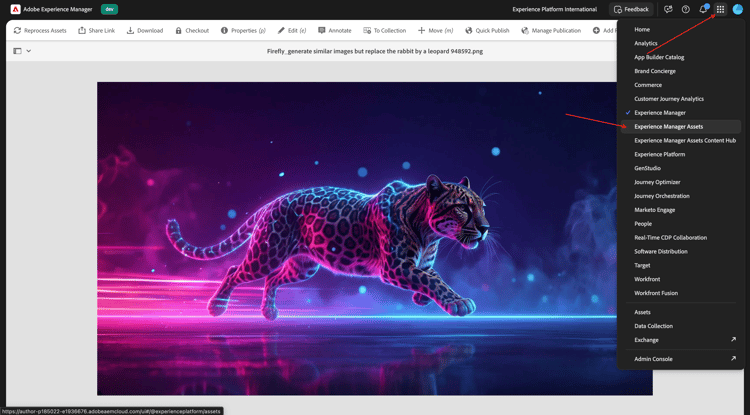Screen dimensions: 750x415
Task: Click the dev environment badge
Action: pos(110,9)
